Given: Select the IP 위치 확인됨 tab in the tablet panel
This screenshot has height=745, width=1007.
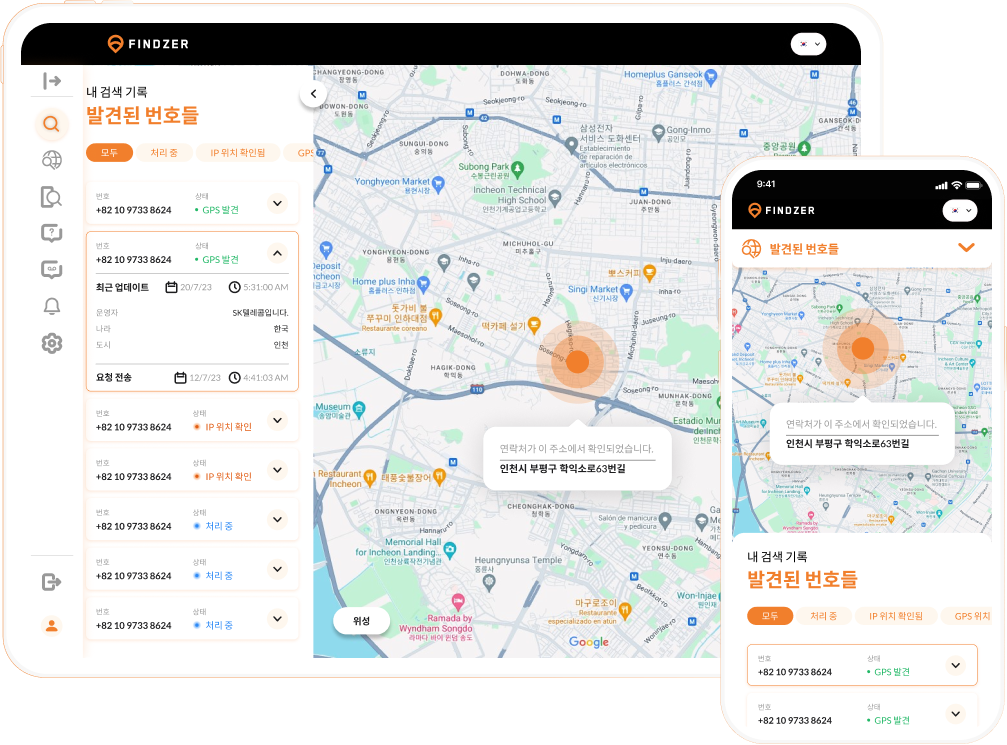Looking at the screenshot, I should pyautogui.click(x=237, y=153).
